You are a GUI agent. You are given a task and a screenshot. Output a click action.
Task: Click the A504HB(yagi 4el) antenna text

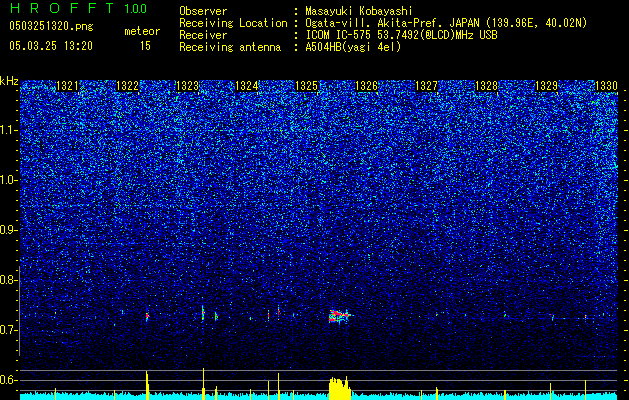tap(353, 47)
